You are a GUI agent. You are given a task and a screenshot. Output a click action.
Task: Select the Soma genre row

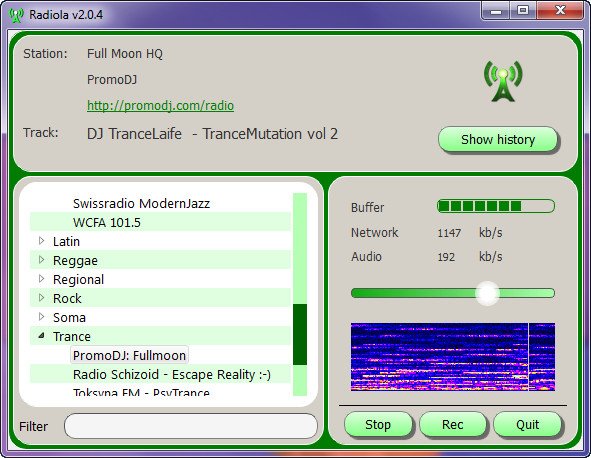pos(160,317)
